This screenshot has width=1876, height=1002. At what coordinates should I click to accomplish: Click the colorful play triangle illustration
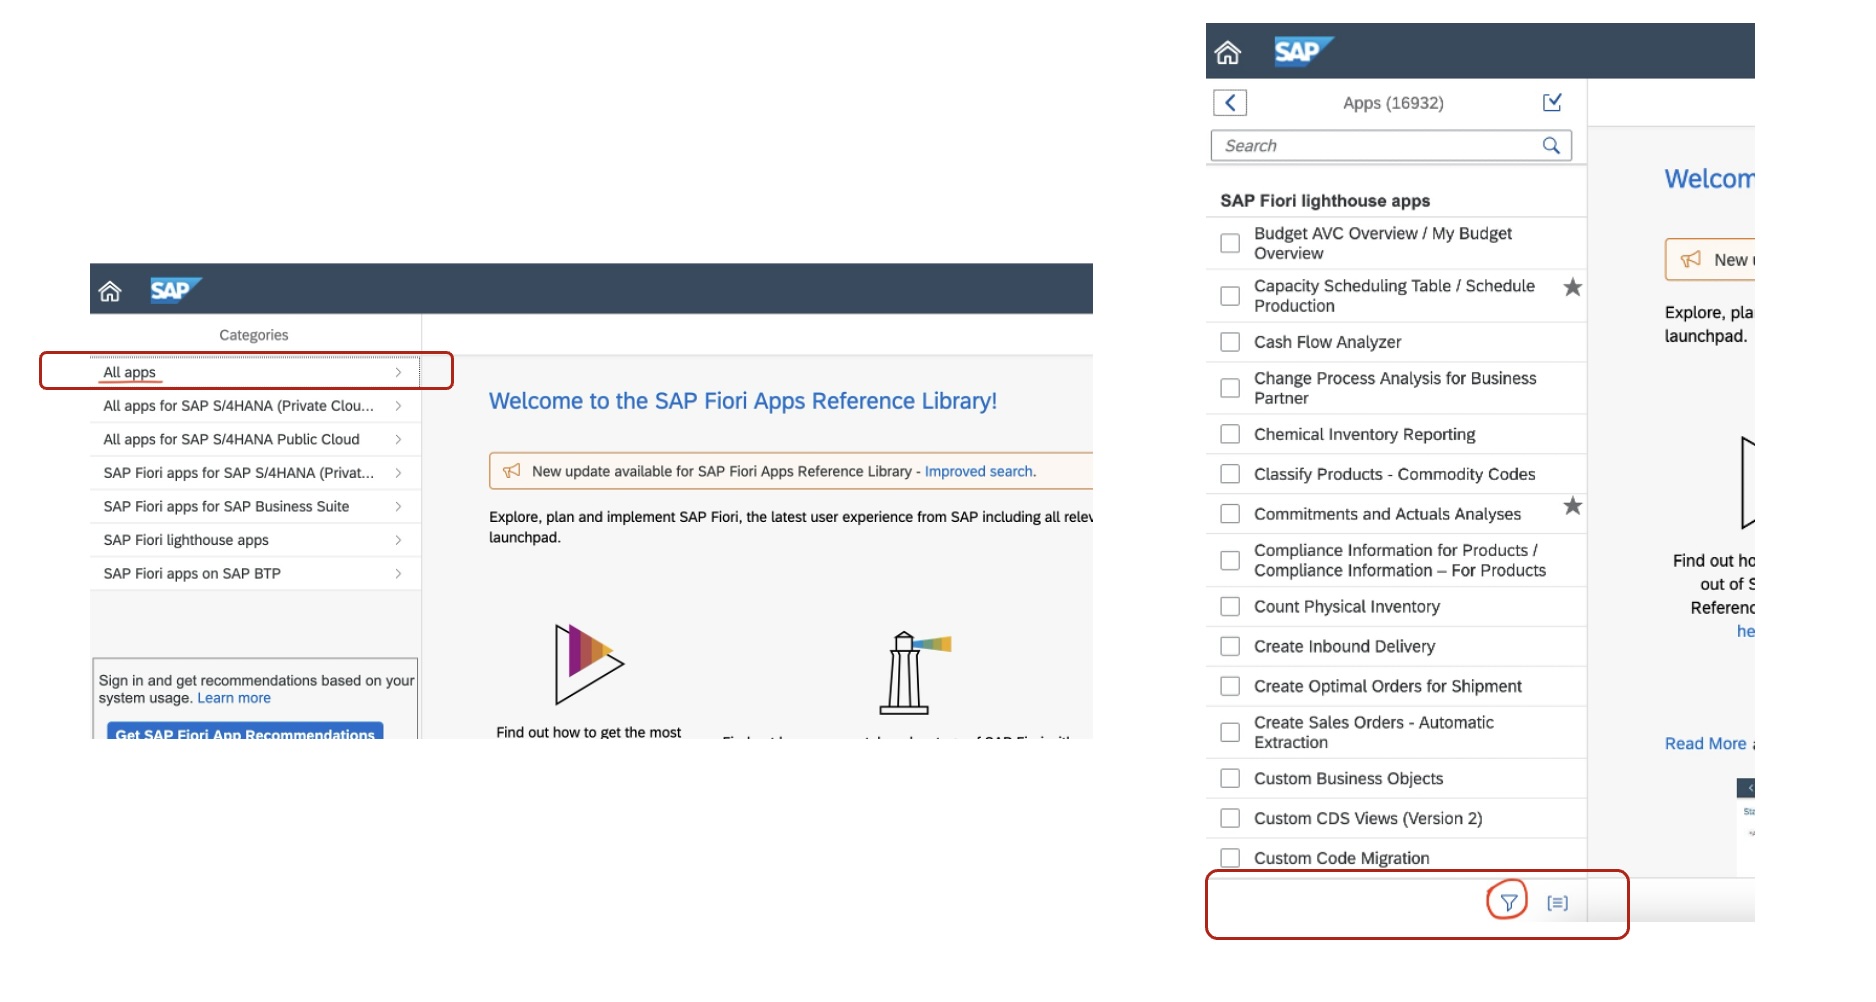[588, 663]
